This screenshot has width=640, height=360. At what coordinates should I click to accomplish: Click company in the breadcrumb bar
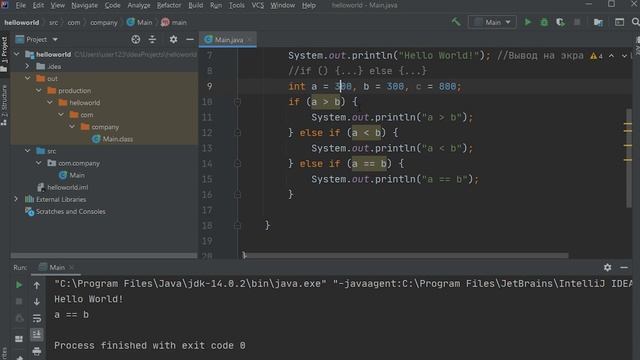pyautogui.click(x=104, y=22)
